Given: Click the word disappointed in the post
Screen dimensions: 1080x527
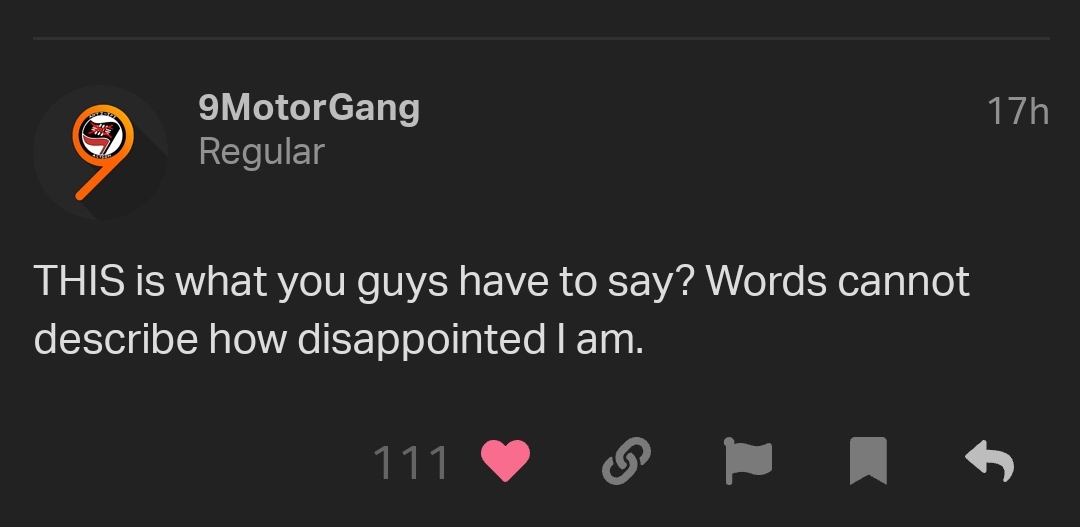Looking at the screenshot, I should coord(421,339).
